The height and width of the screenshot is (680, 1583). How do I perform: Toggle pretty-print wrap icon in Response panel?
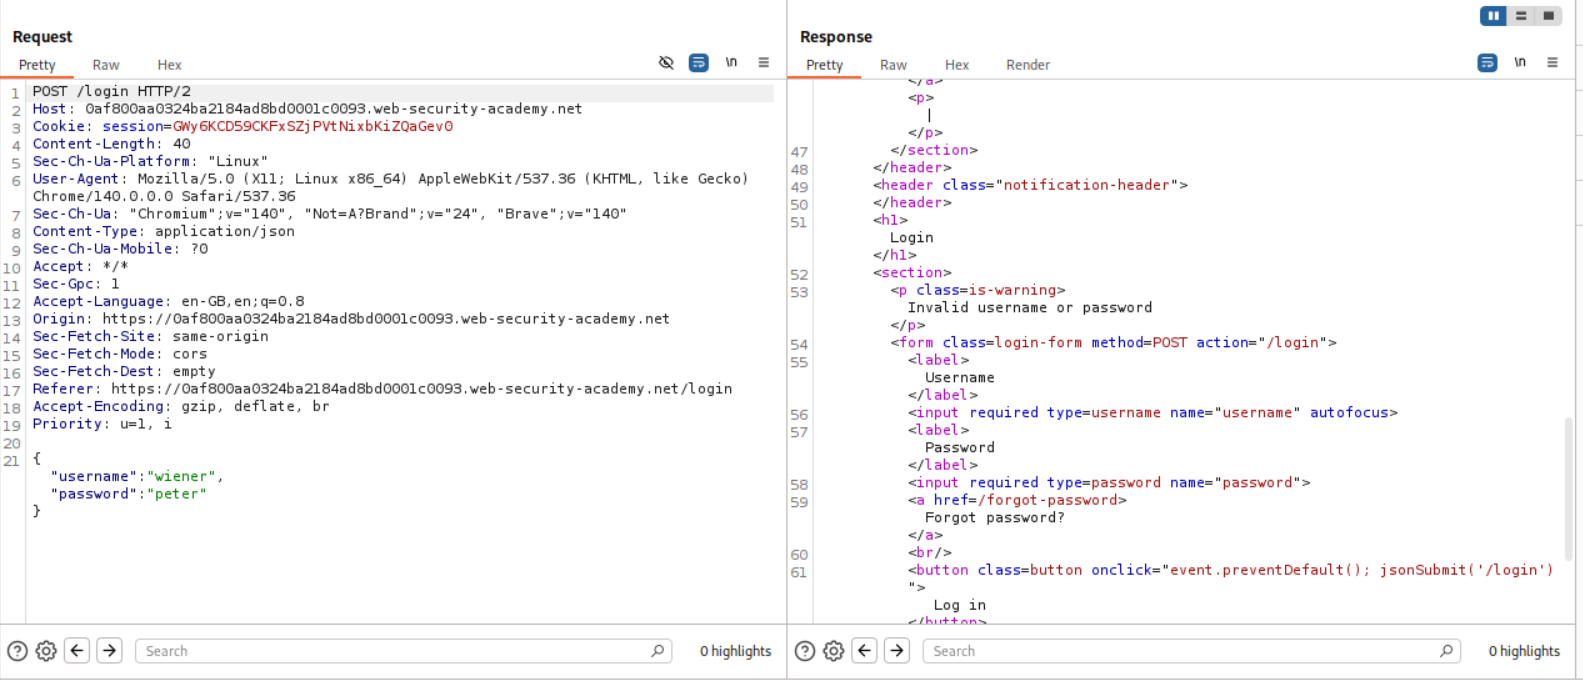click(1487, 63)
